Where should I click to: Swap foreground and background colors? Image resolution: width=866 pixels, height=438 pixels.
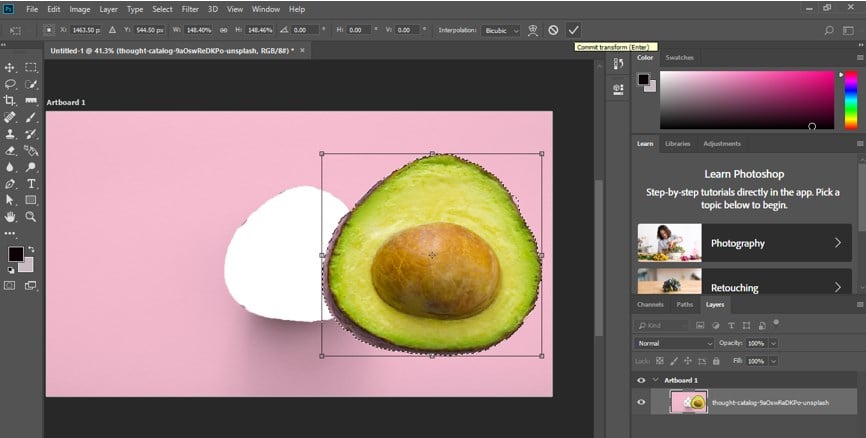31,249
